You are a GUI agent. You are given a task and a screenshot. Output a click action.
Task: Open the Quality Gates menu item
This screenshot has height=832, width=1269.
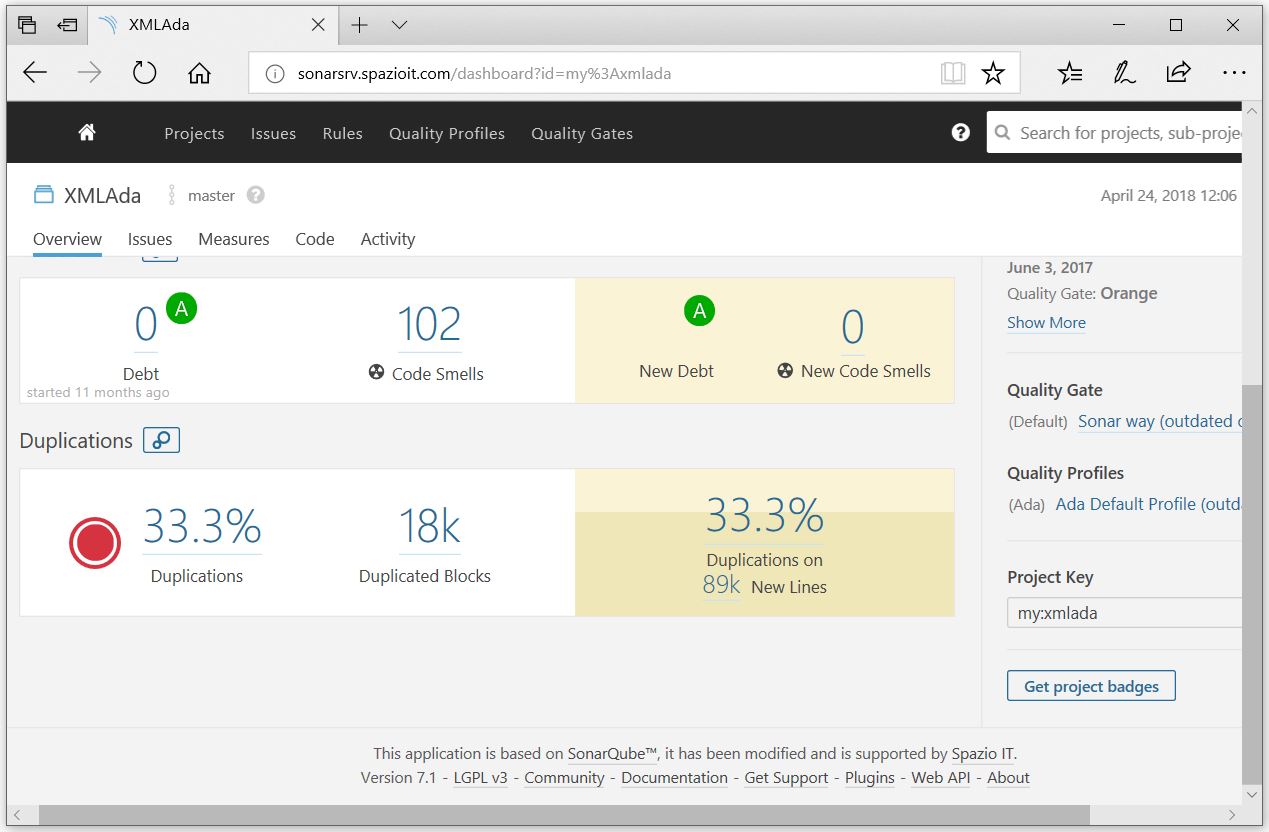(x=581, y=133)
